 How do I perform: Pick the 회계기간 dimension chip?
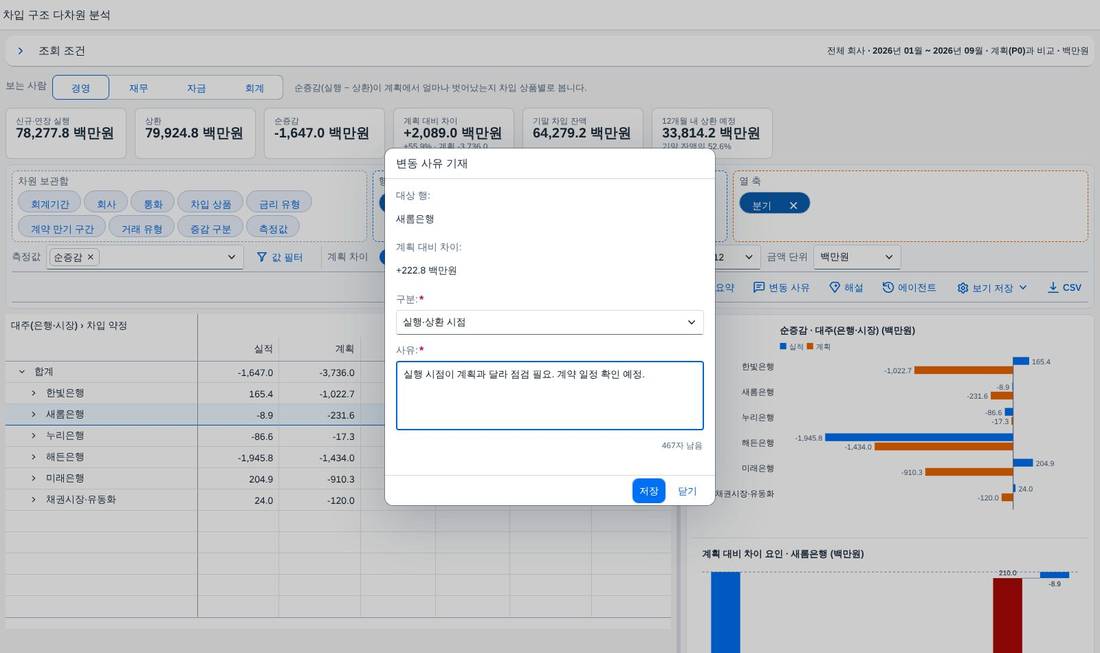pyautogui.click(x=50, y=204)
